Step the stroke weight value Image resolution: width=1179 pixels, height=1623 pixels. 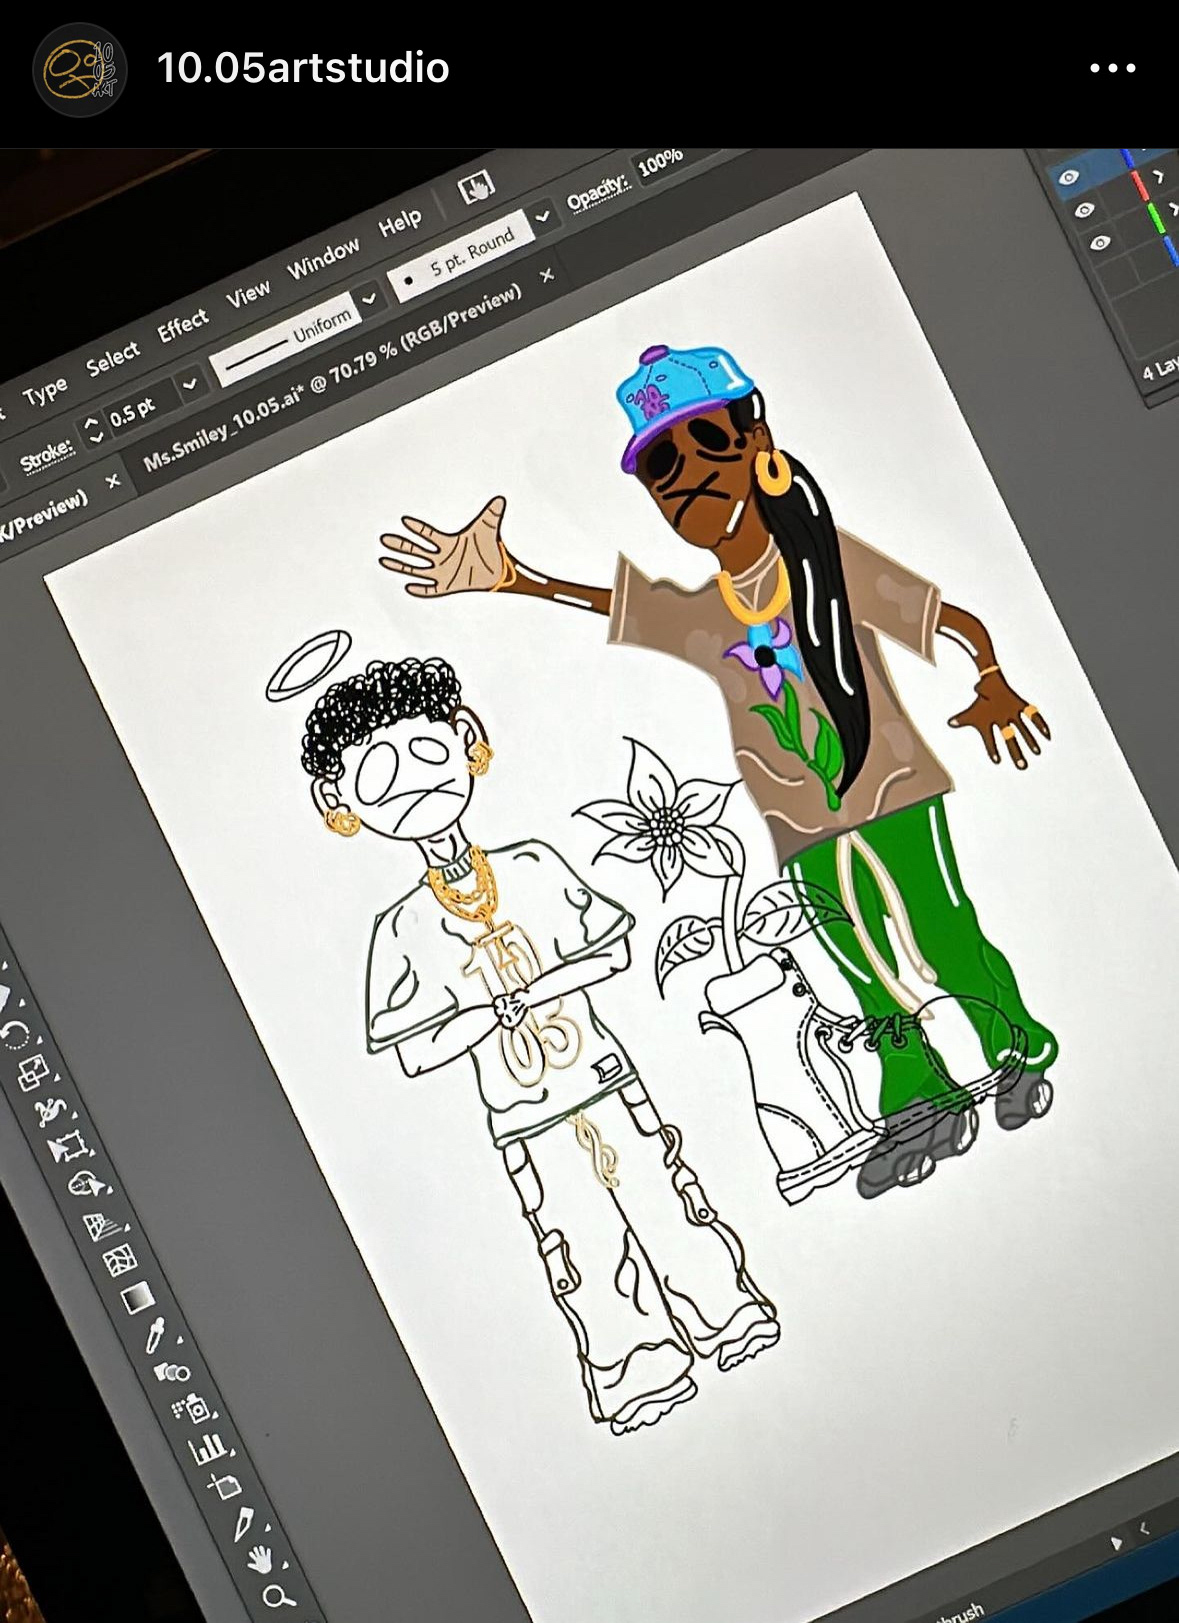point(93,428)
